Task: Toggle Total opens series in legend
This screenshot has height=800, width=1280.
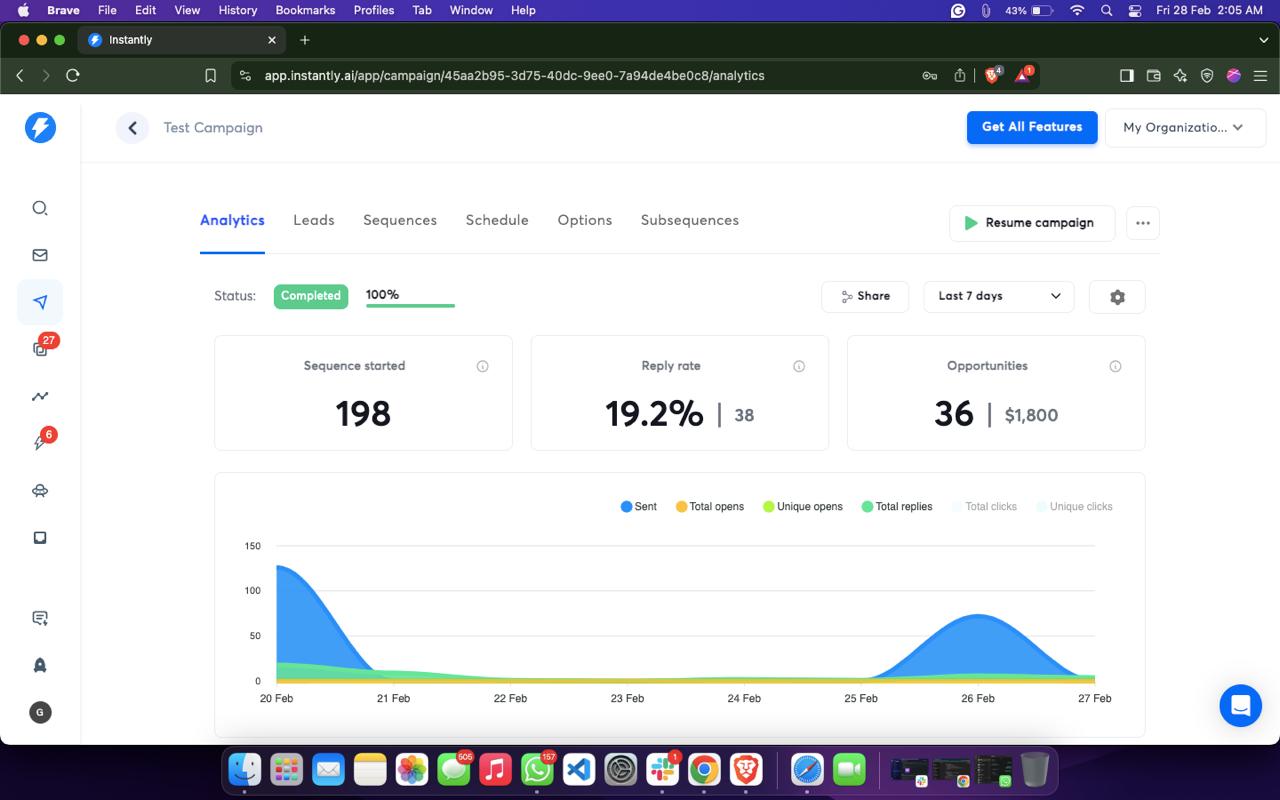Action: coord(710,507)
